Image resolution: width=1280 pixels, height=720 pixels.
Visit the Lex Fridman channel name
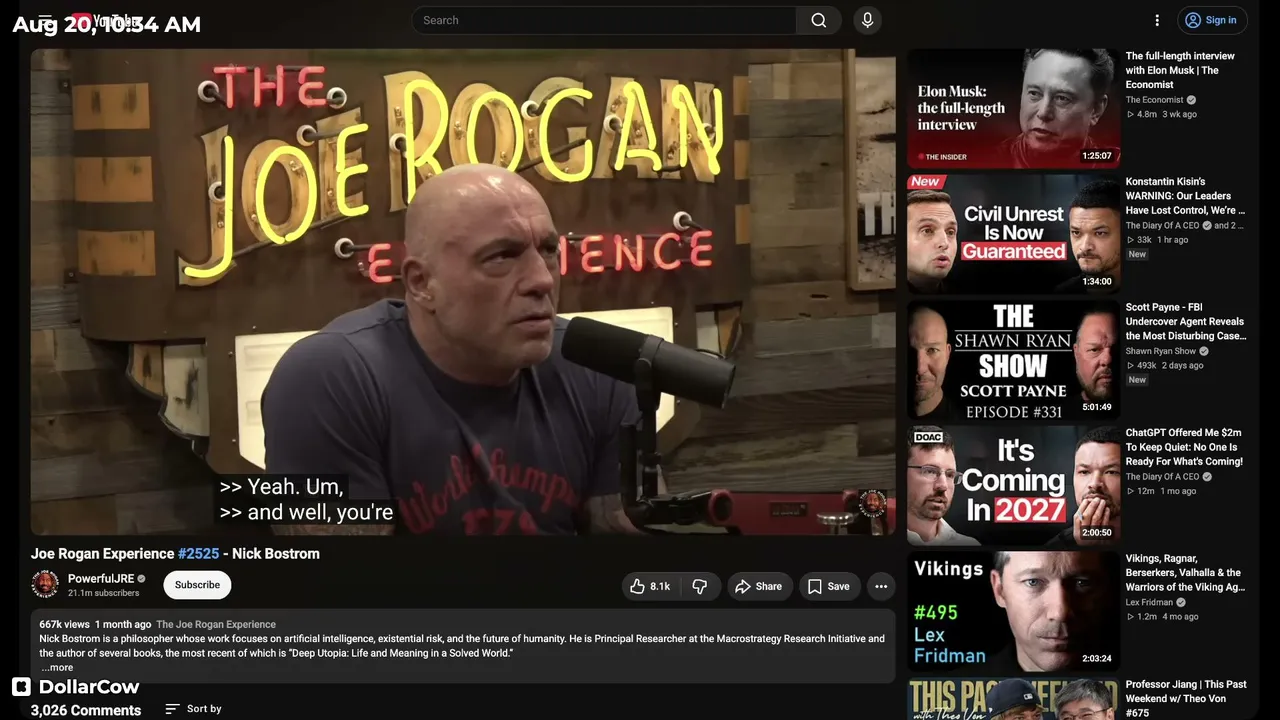point(1149,603)
